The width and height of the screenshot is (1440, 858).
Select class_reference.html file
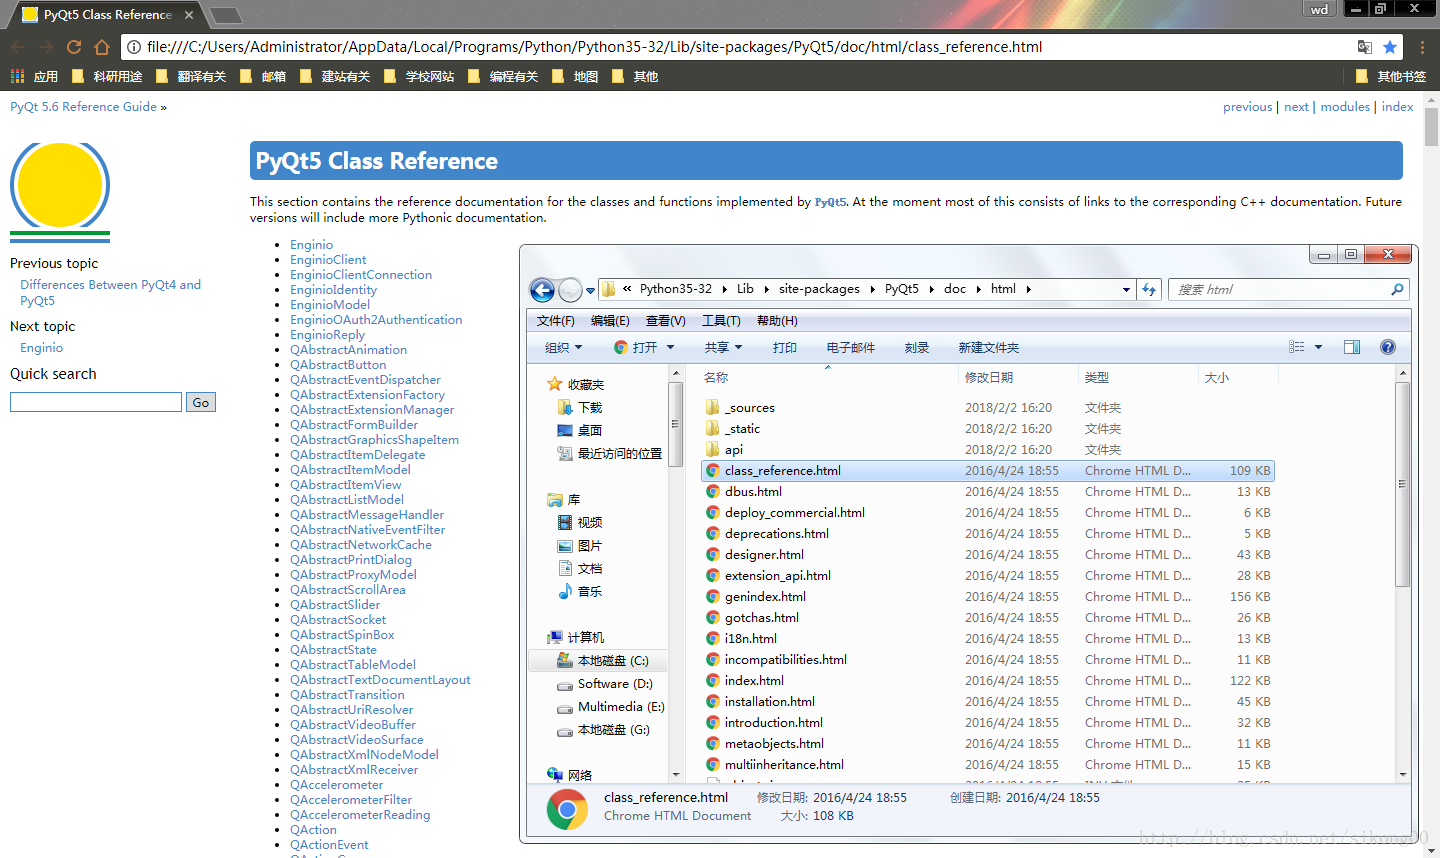tap(988, 470)
